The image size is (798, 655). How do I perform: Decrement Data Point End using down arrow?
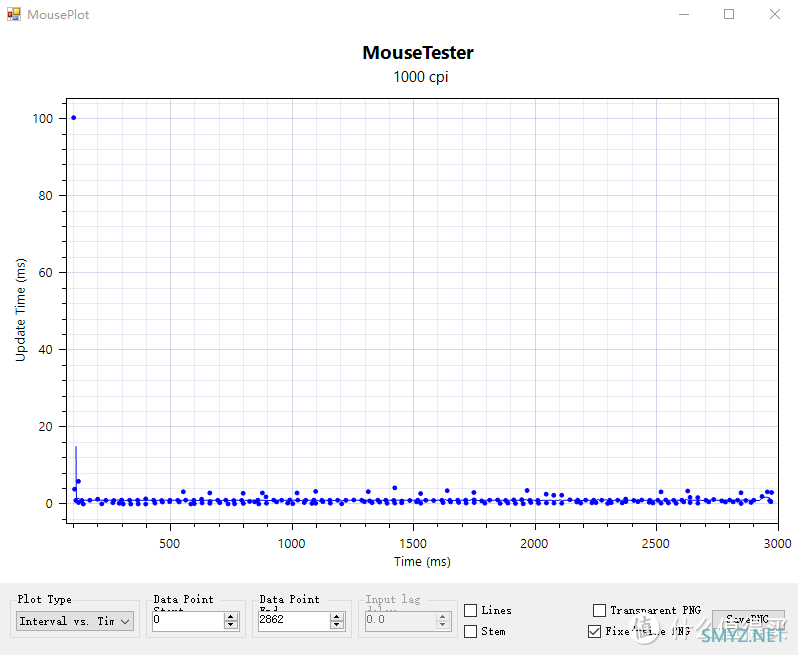[337, 626]
